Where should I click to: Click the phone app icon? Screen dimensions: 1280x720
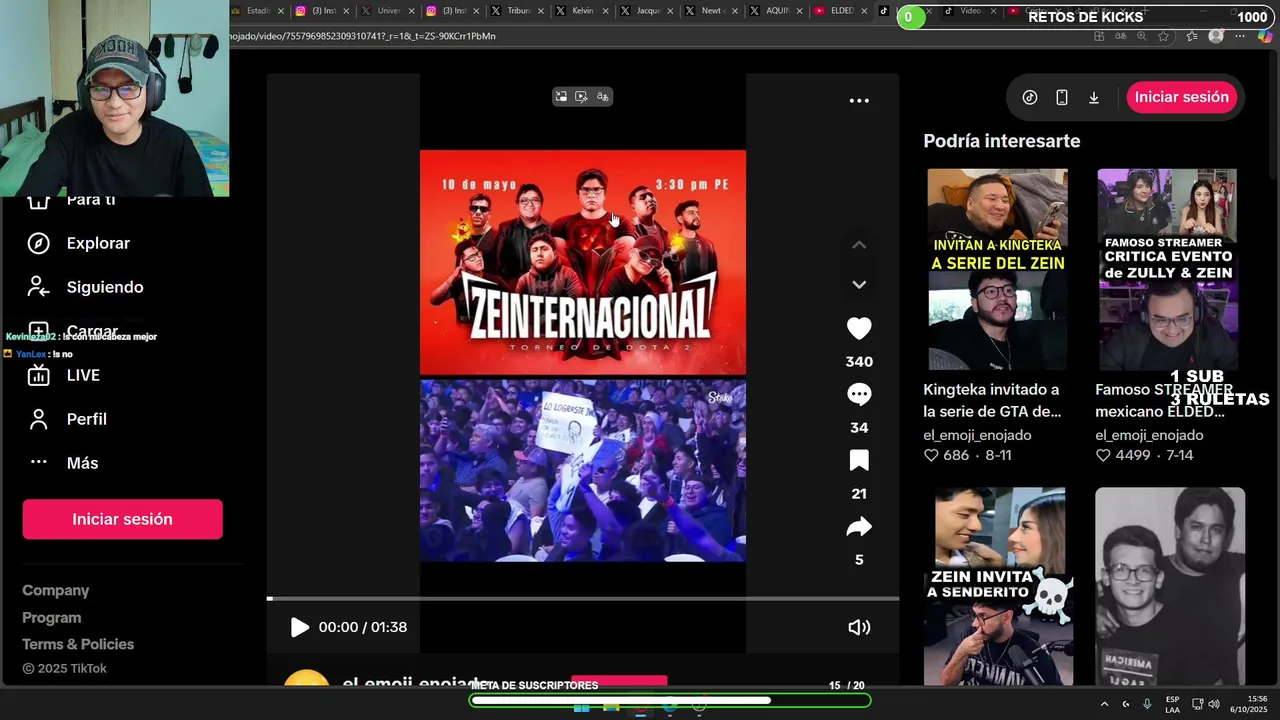[1062, 97]
